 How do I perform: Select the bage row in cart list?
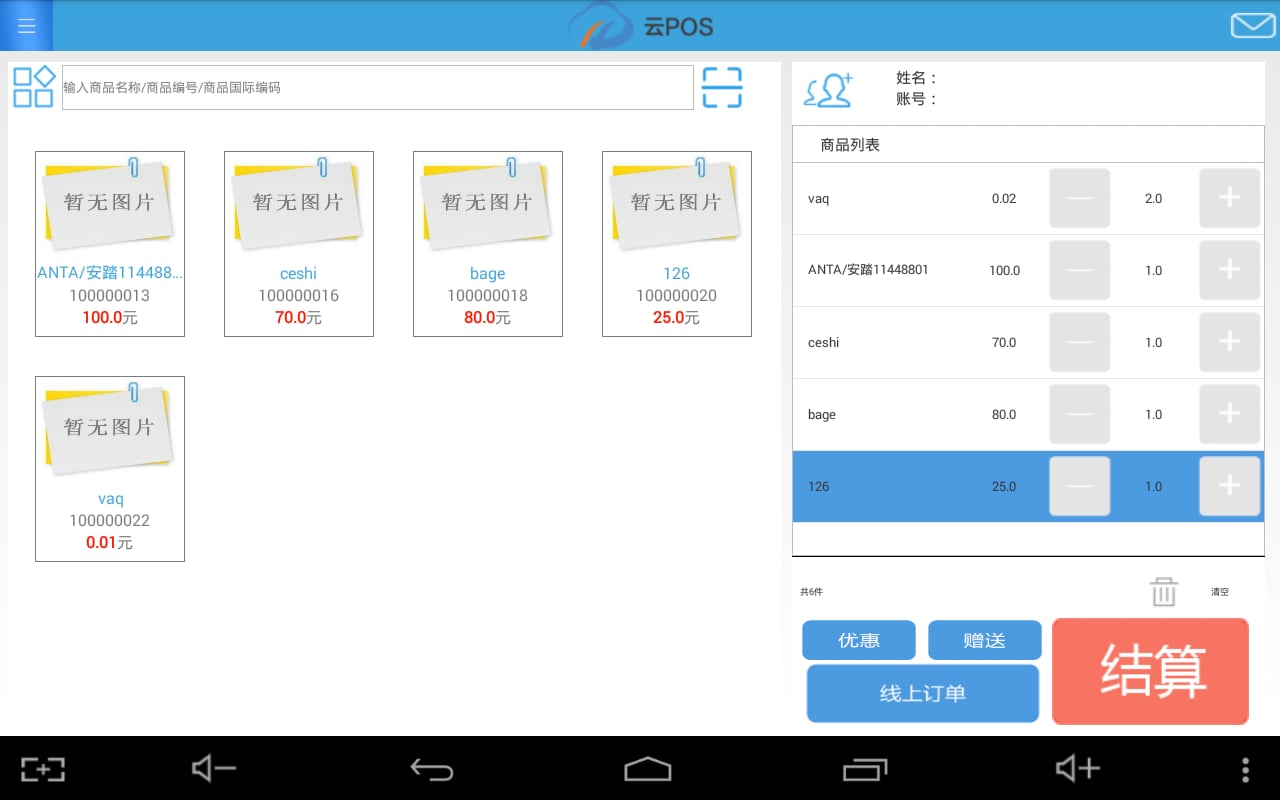click(x=1028, y=414)
